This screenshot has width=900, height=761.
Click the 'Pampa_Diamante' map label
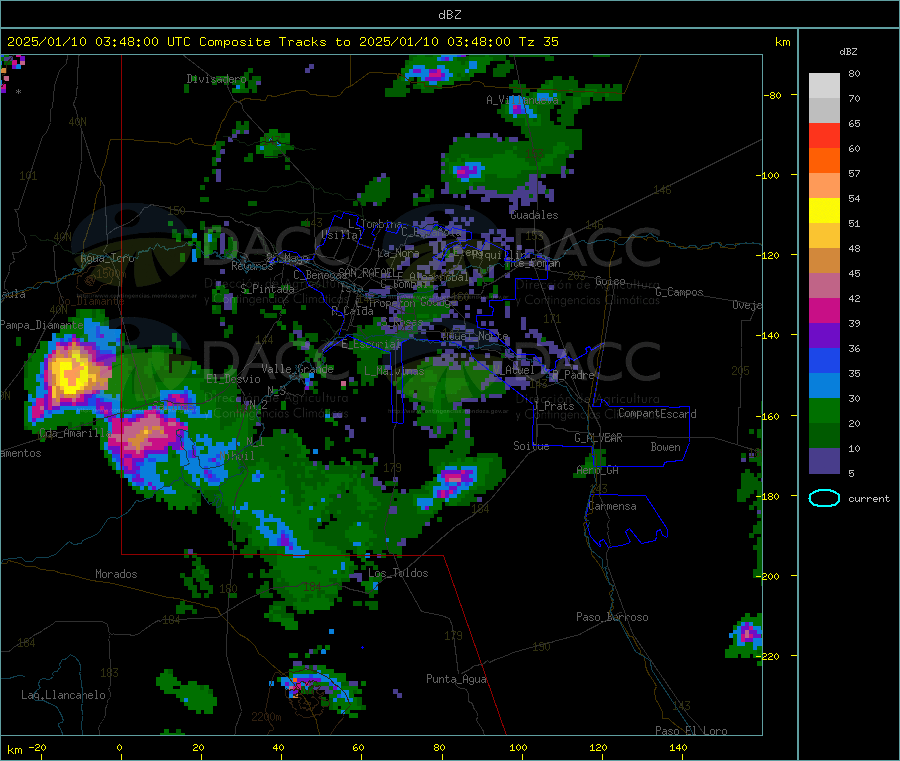pos(42,325)
